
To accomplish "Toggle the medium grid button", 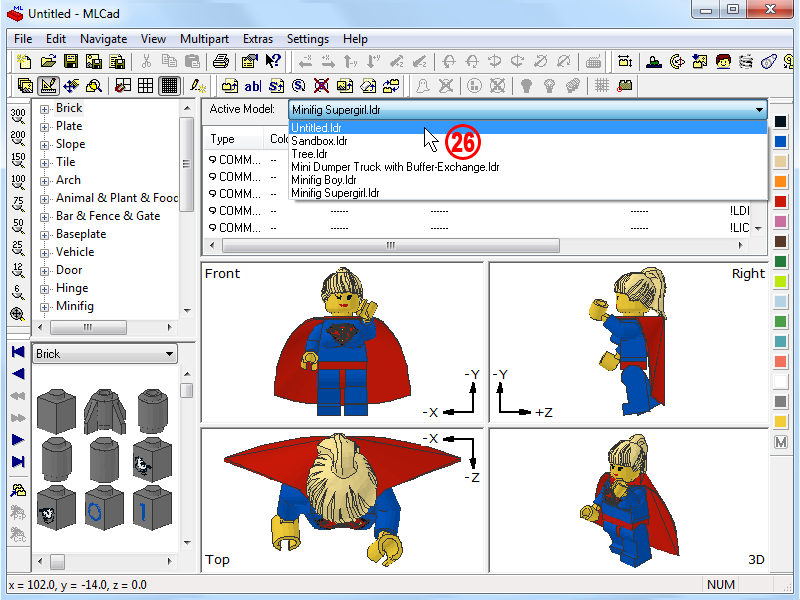I will [x=146, y=86].
